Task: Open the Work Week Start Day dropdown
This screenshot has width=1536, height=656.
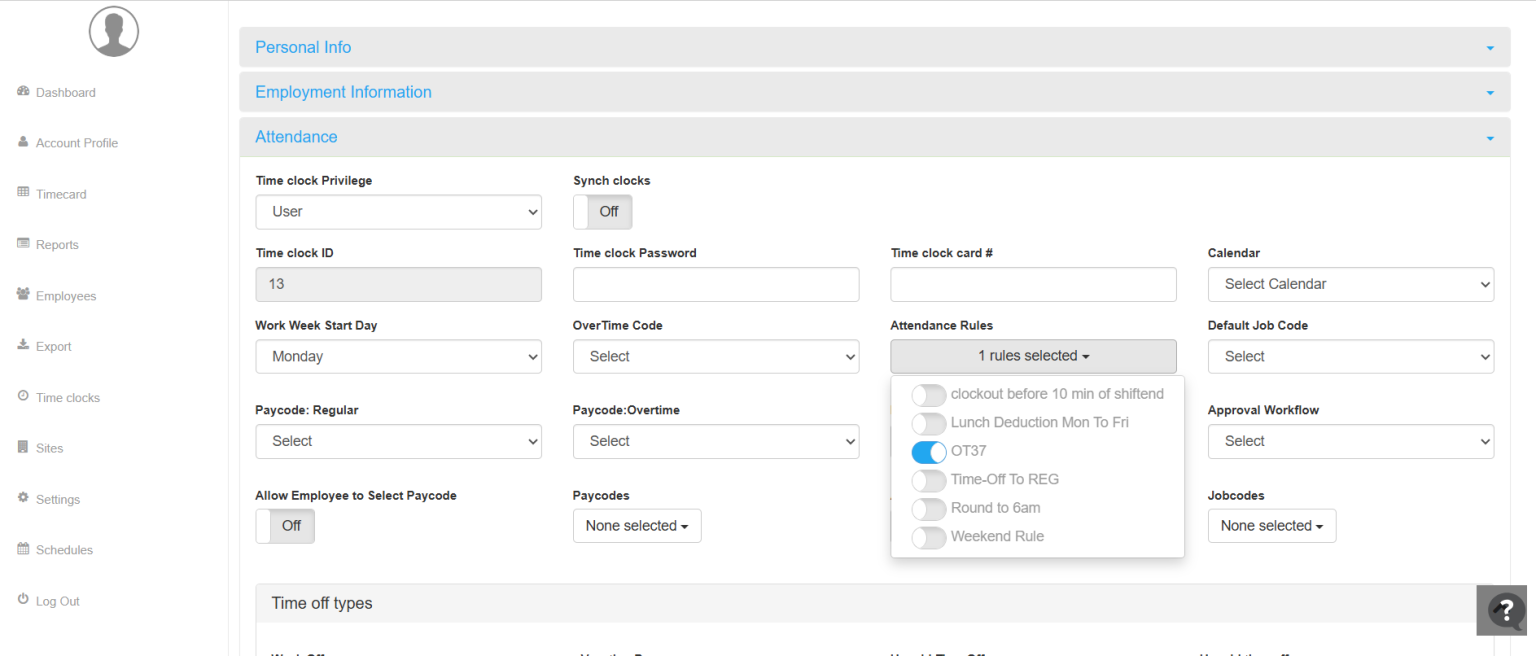Action: click(398, 357)
